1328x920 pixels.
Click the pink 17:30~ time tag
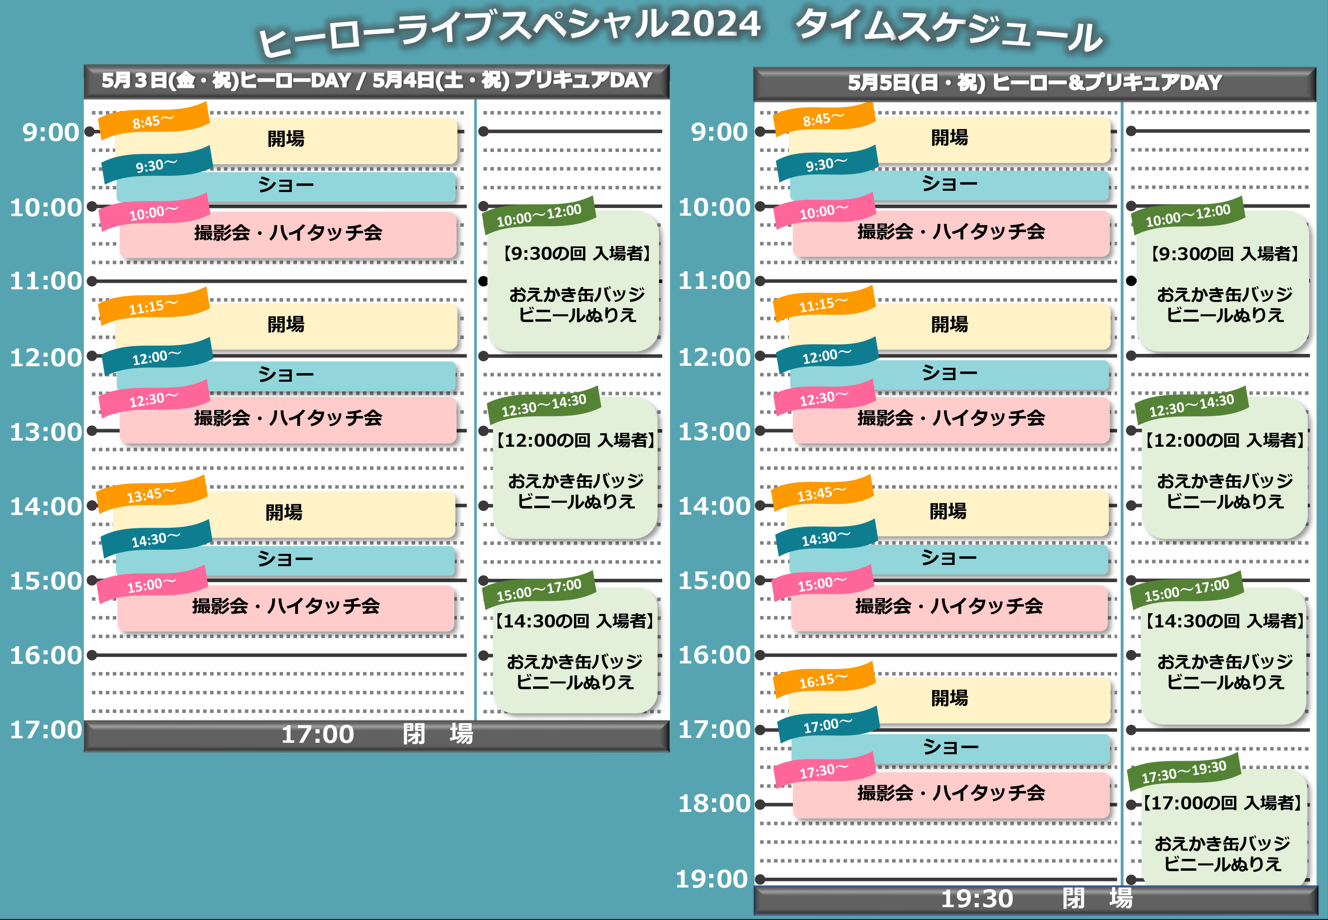[x=824, y=771]
